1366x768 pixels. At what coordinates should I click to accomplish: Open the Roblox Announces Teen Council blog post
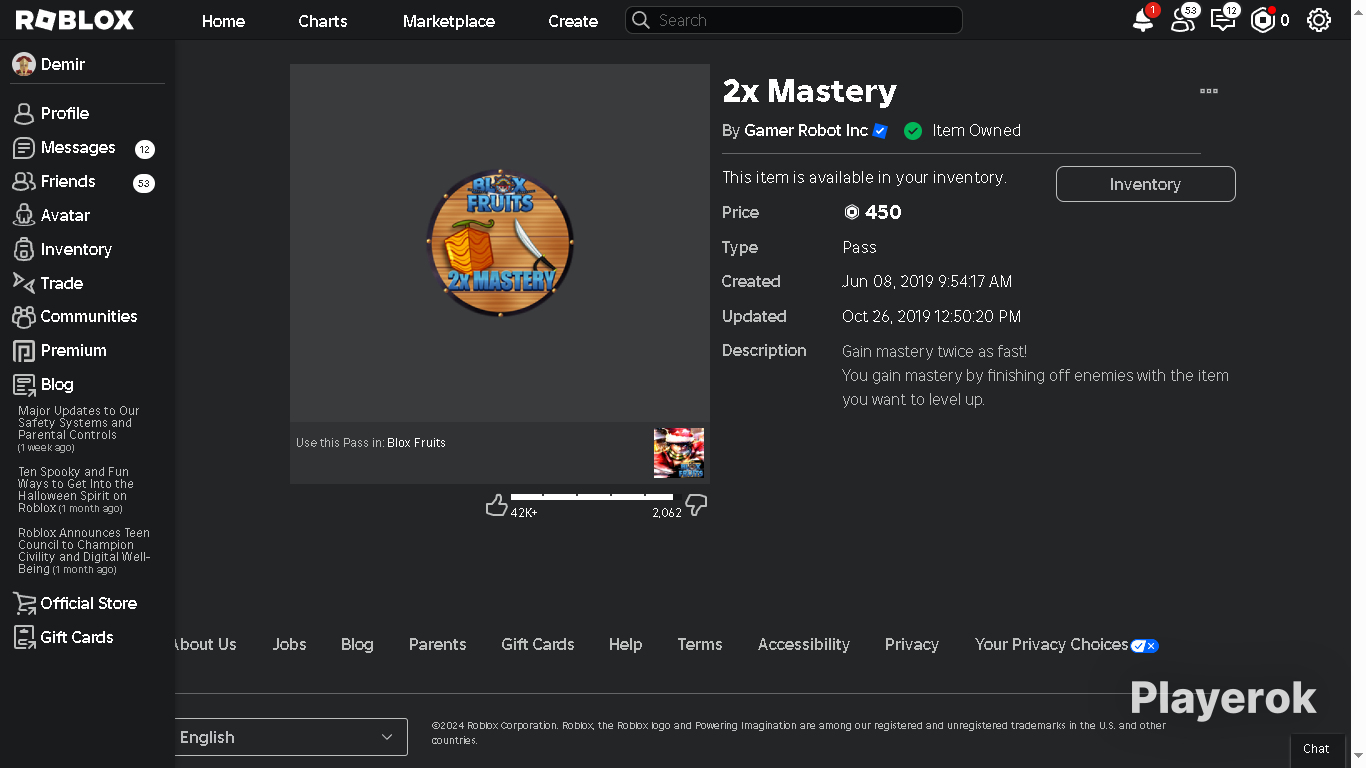click(x=85, y=551)
